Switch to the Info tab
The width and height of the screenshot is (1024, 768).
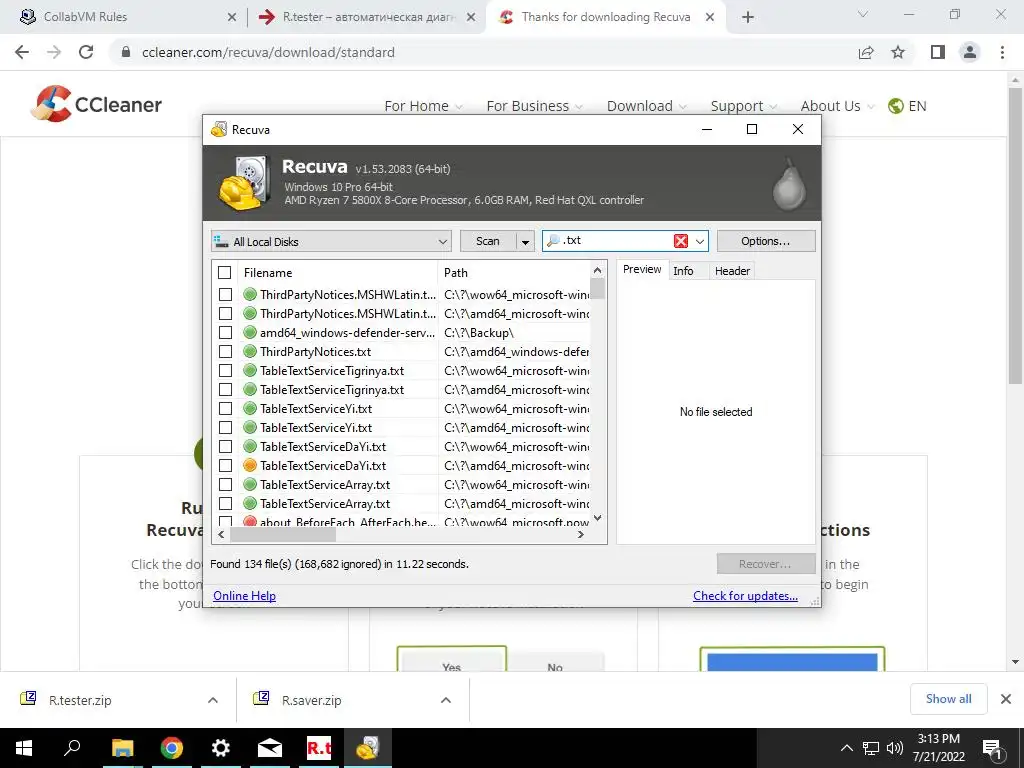[683, 270]
